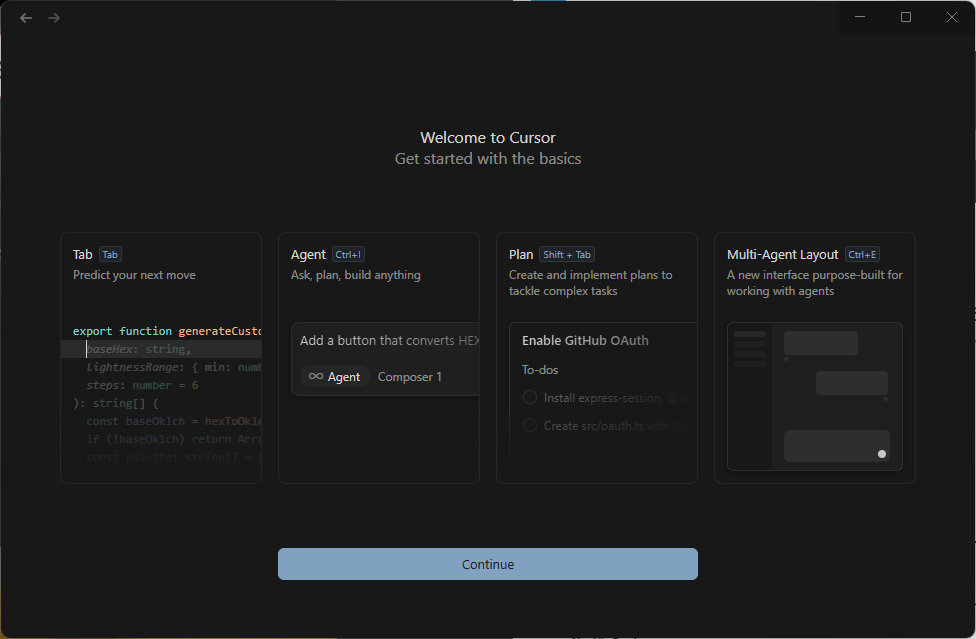Click the Ctrl+E shortcut badge
This screenshot has width=976, height=639.
coord(862,255)
